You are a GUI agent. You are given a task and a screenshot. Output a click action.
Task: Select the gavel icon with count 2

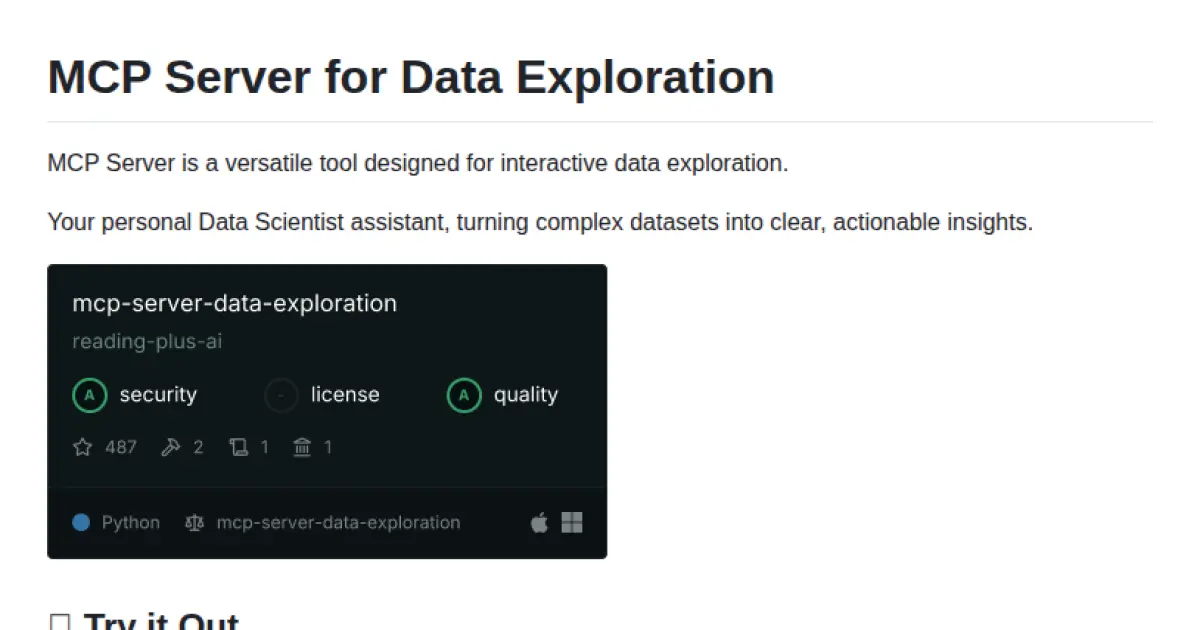[x=170, y=447]
